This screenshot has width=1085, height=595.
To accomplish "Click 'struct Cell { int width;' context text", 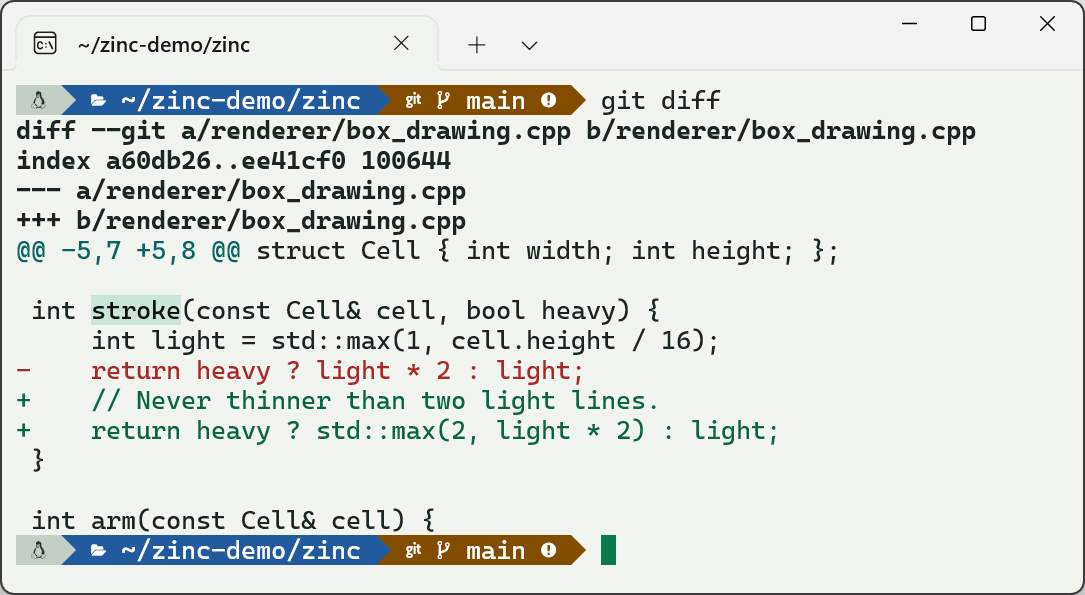I will (436, 250).
